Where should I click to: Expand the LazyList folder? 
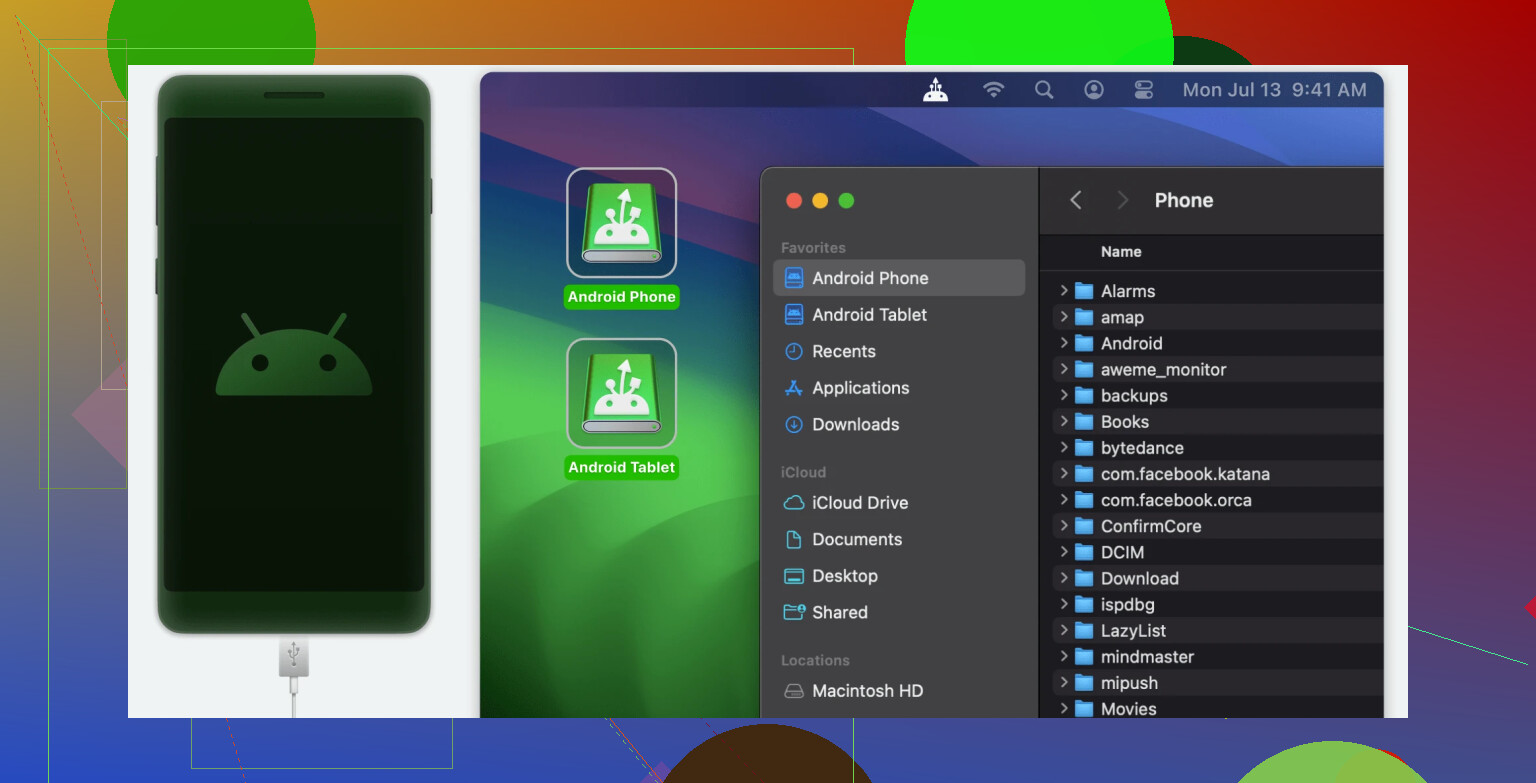click(1064, 631)
